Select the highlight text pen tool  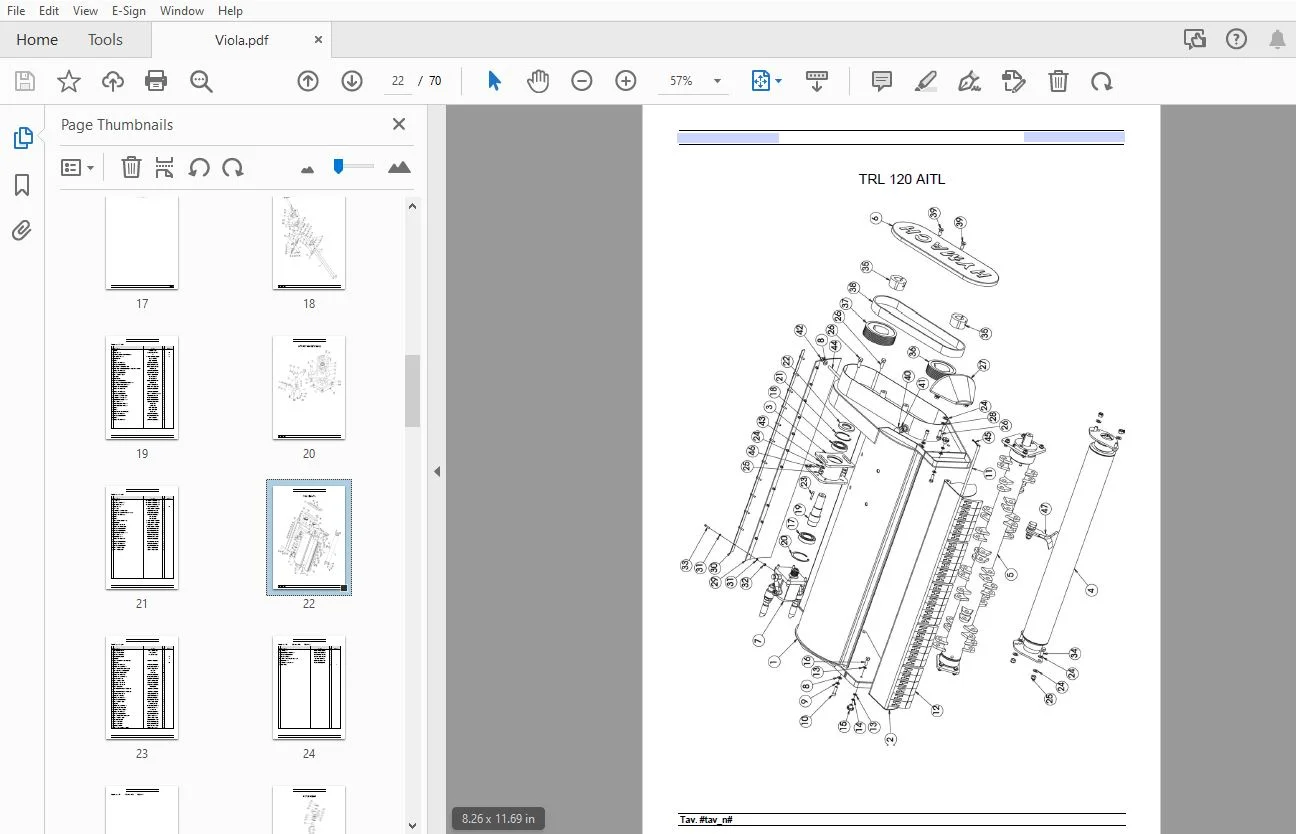click(926, 81)
